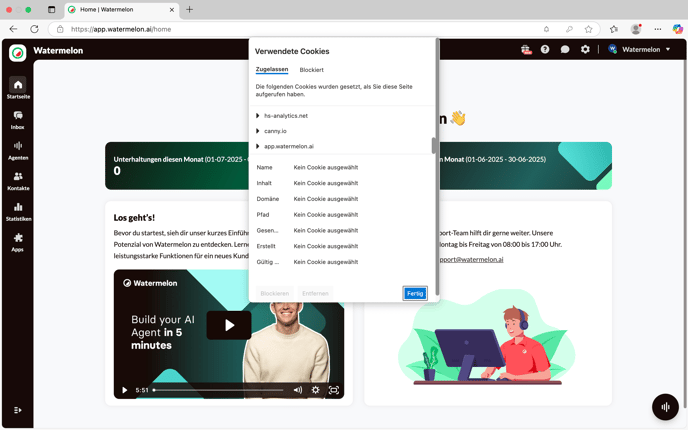Open Apps in the sidebar
Viewport: 688px width, 430px height.
coord(18,242)
